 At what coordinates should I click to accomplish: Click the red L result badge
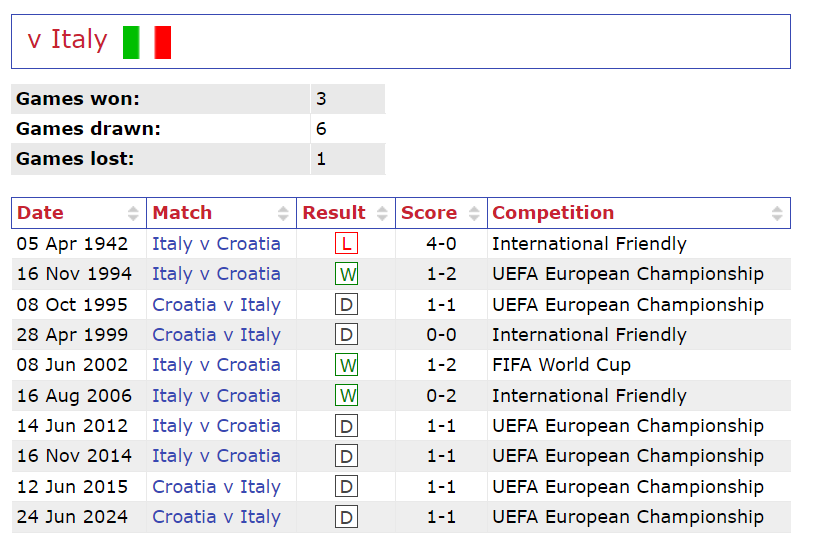(346, 244)
